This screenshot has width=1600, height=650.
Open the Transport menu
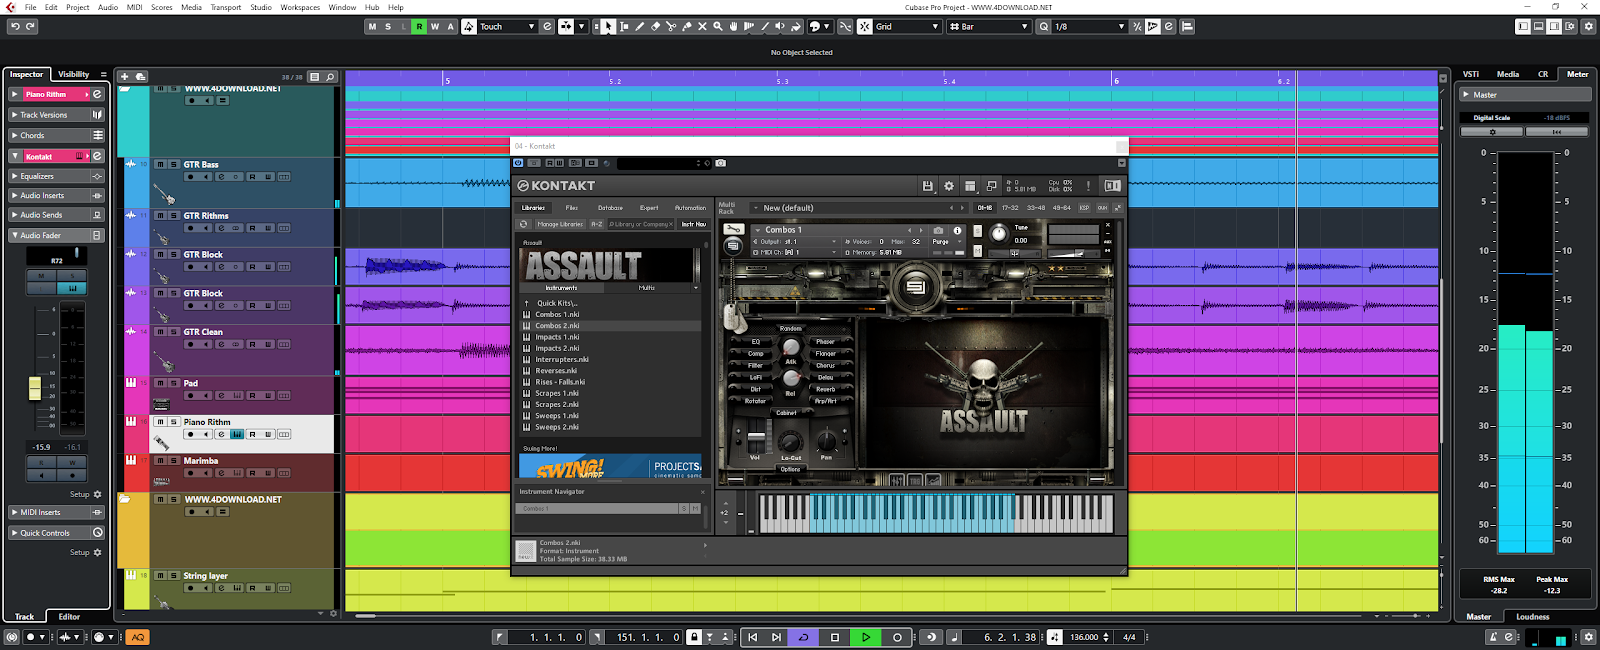point(225,7)
